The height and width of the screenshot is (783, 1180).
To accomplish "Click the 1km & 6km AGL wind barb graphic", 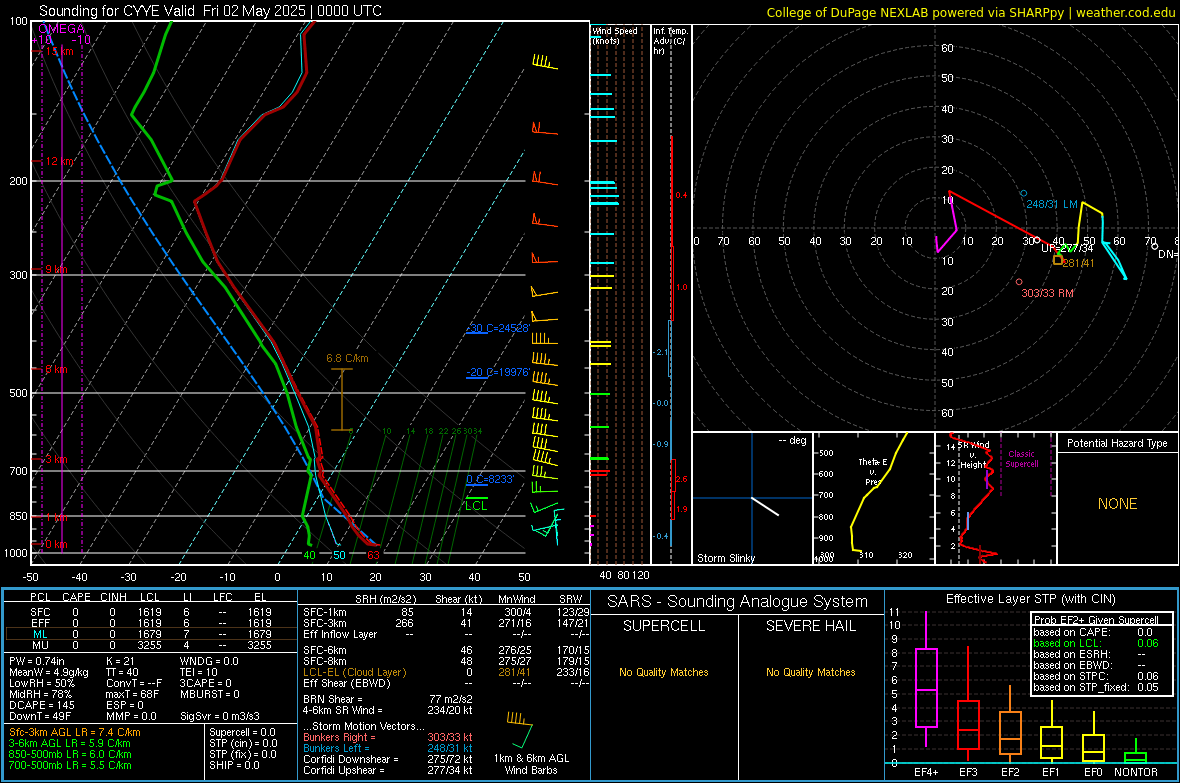I will (x=519, y=728).
